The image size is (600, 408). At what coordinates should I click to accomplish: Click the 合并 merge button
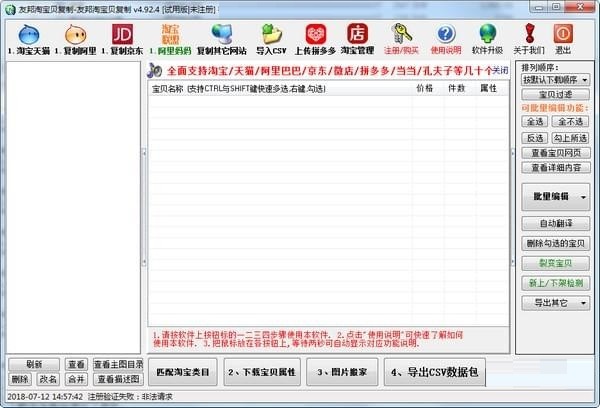pyautogui.click(x=76, y=379)
